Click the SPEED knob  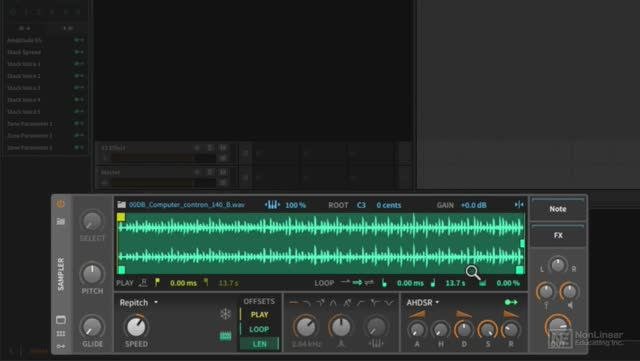click(x=136, y=326)
